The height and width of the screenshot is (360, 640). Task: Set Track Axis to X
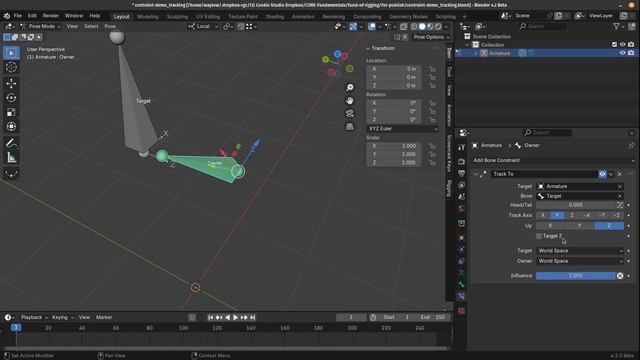[543, 215]
